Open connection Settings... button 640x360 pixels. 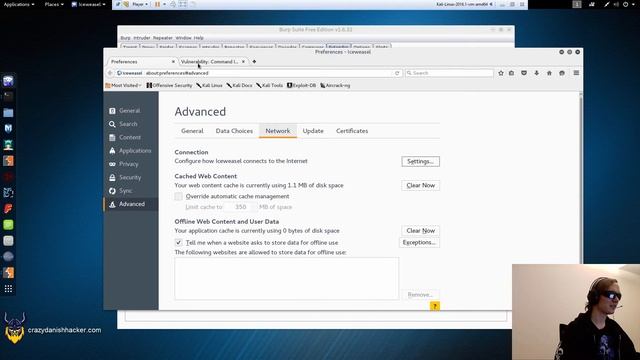pyautogui.click(x=420, y=162)
